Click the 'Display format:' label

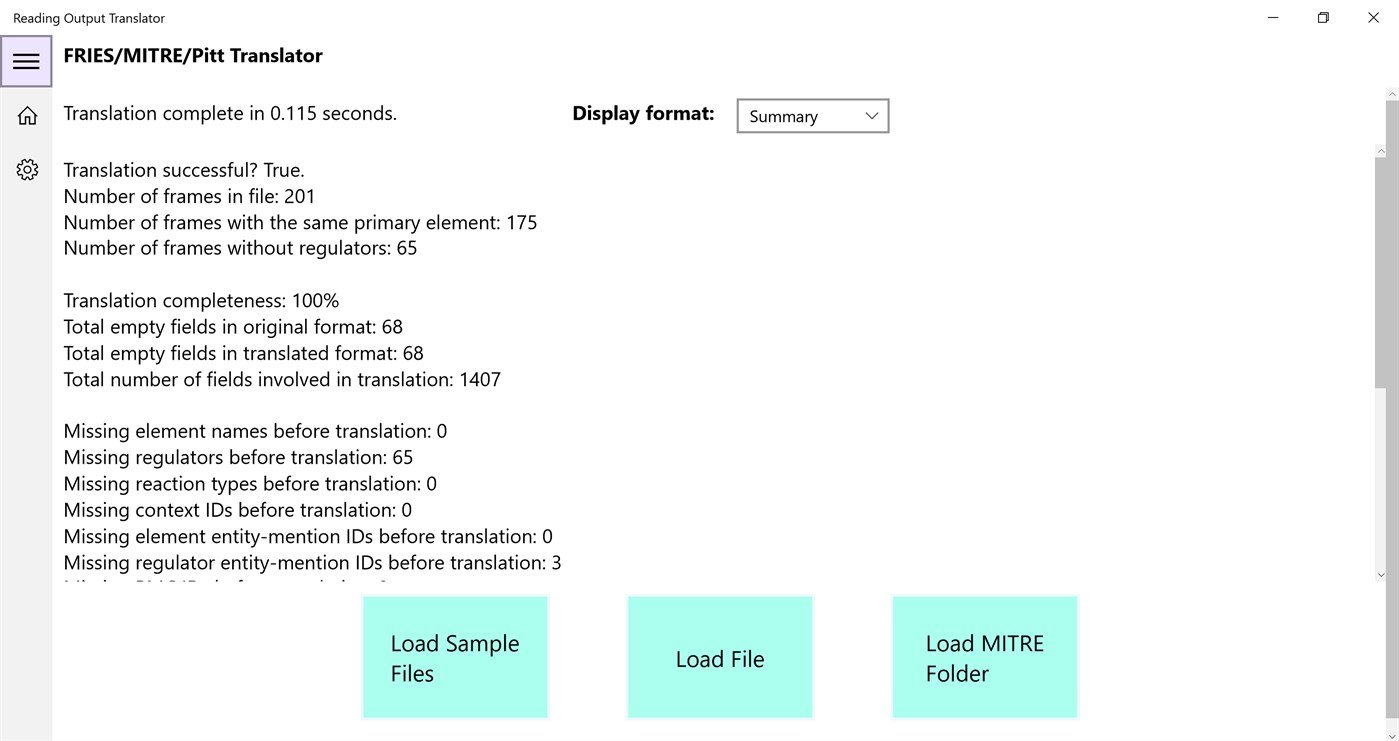point(643,114)
